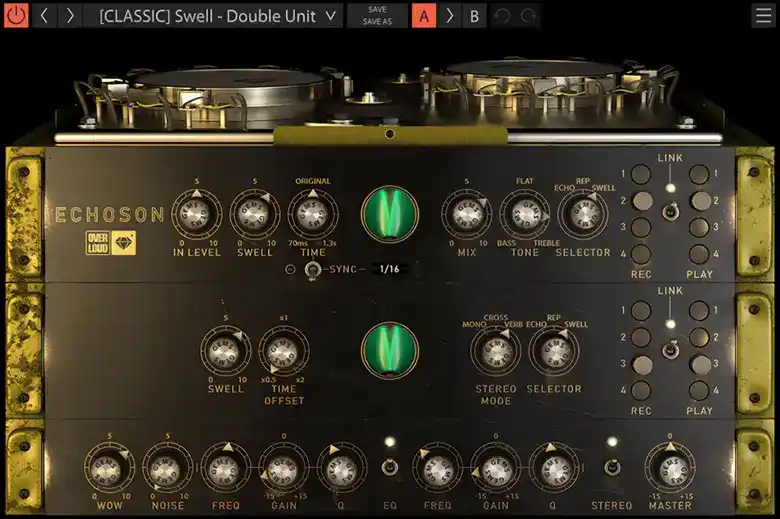Image resolution: width=780 pixels, height=519 pixels.
Task: Toggle the STEREO switch
Action: (612, 467)
